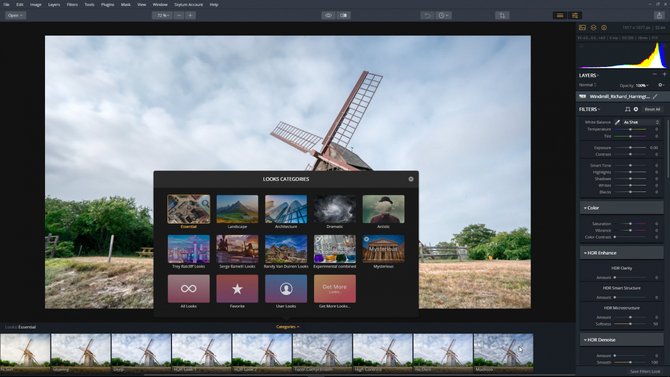Show the image info icon
The image size is (670, 377).
point(604,27)
